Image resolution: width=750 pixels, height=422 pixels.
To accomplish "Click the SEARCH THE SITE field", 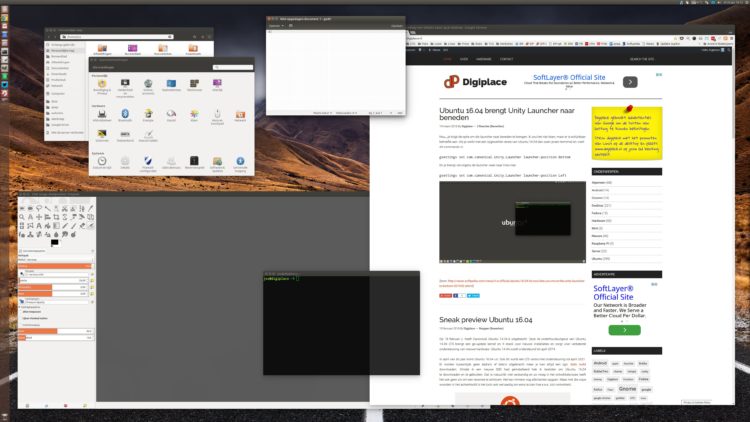I will (642, 59).
